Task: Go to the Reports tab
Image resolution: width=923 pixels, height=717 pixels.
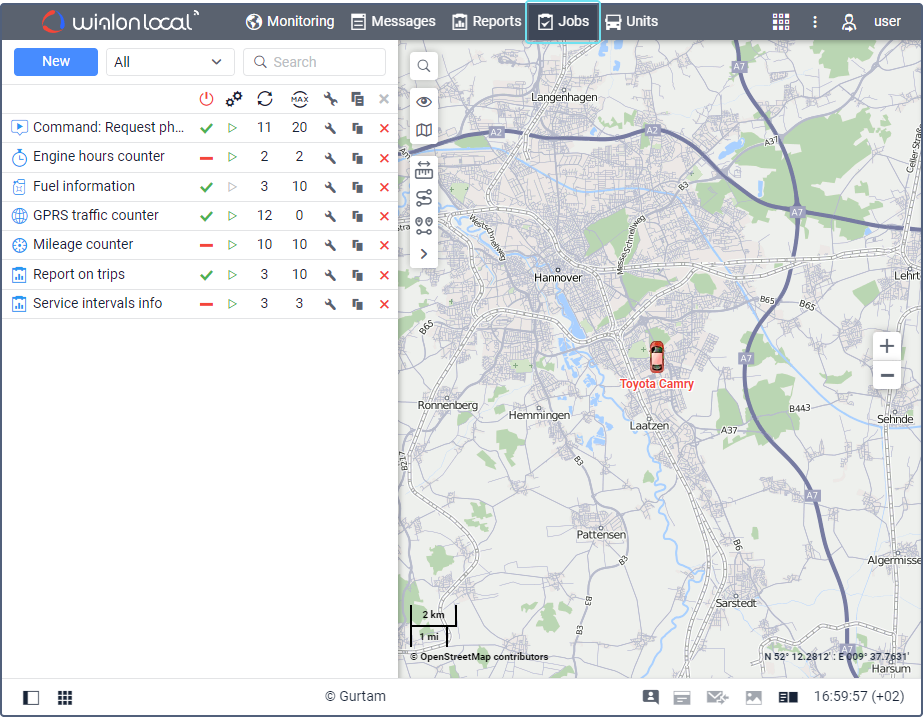Action: [x=487, y=22]
